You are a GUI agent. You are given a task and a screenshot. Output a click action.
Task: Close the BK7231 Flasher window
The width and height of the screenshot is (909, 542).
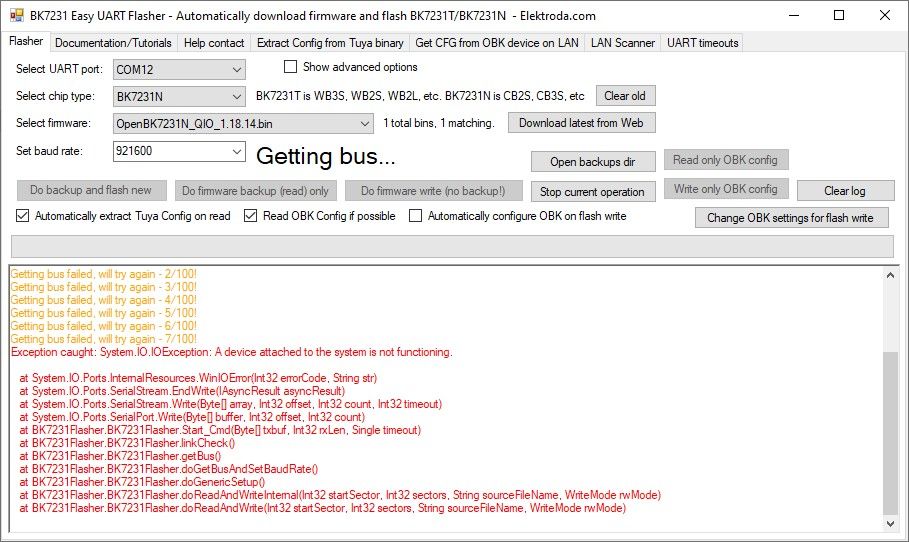[x=885, y=15]
